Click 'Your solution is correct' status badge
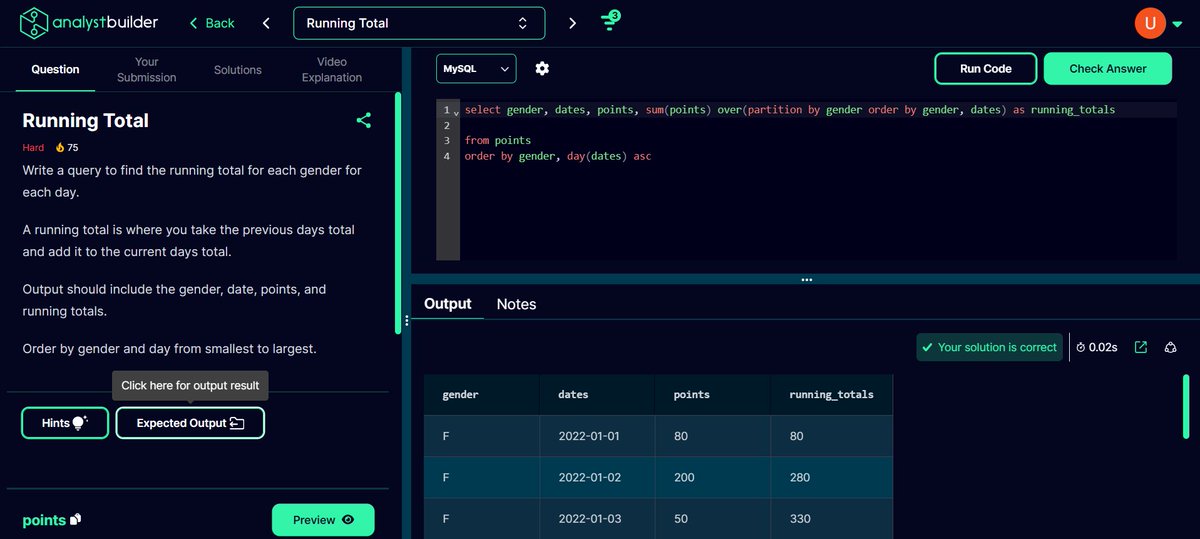The image size is (1200, 539). click(989, 347)
